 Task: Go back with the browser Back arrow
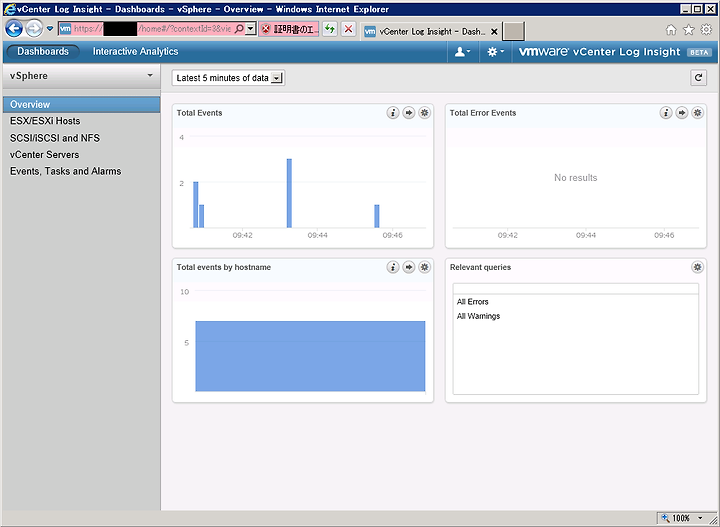click(x=14, y=29)
